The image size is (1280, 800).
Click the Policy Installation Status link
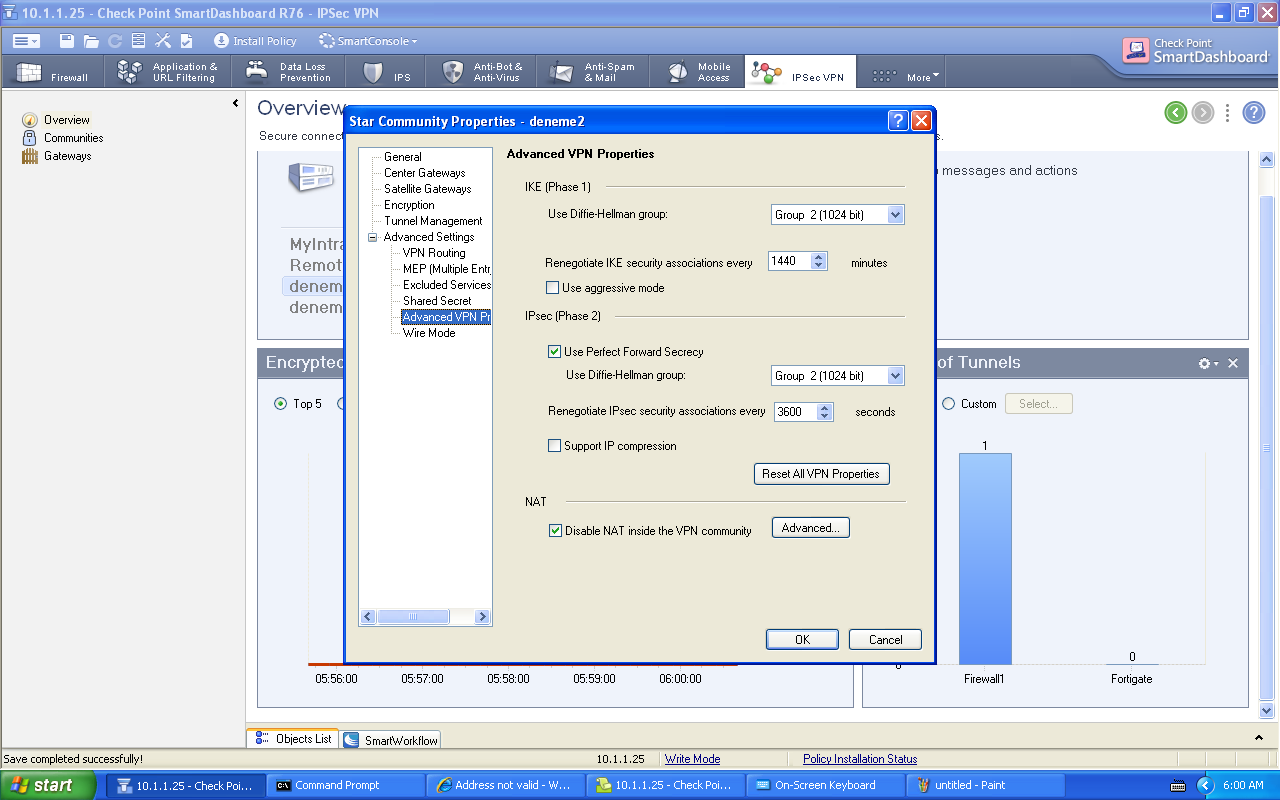[x=860, y=759]
